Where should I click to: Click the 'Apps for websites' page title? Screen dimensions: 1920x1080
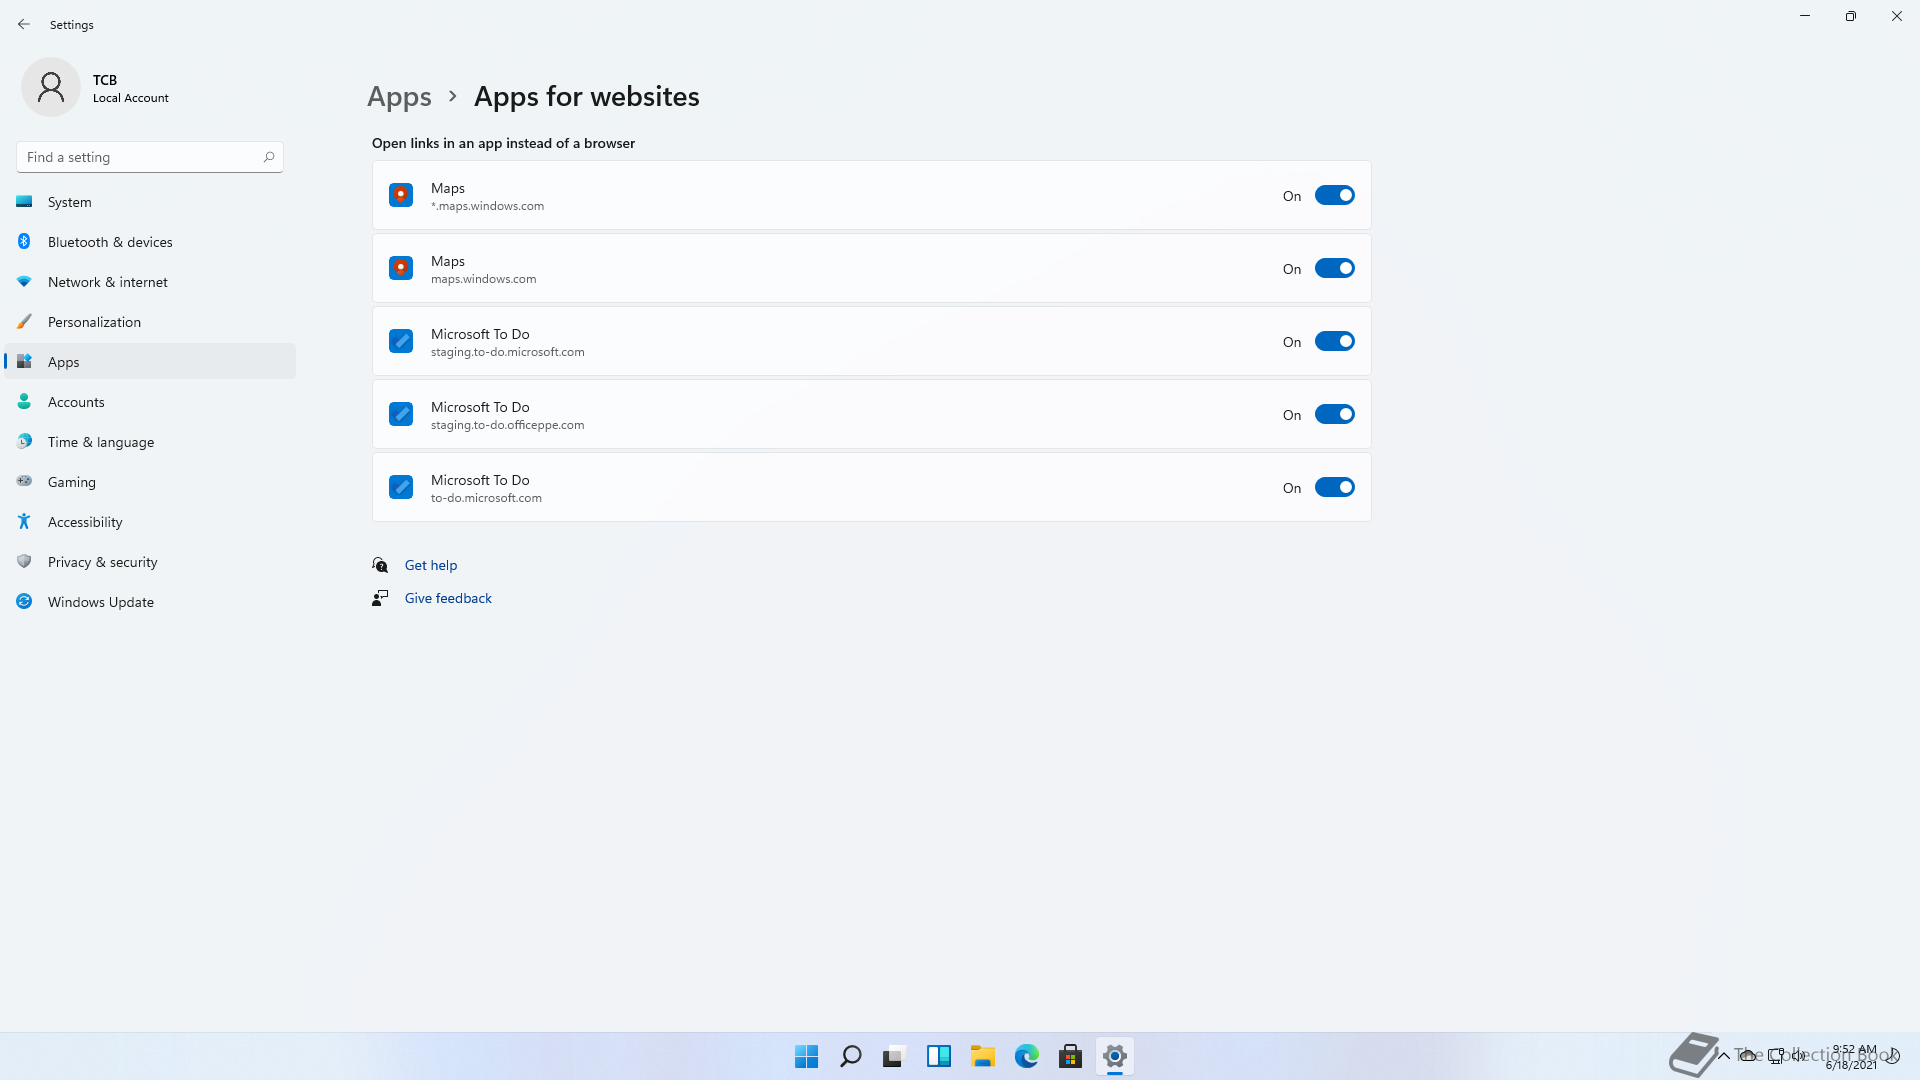click(x=587, y=97)
